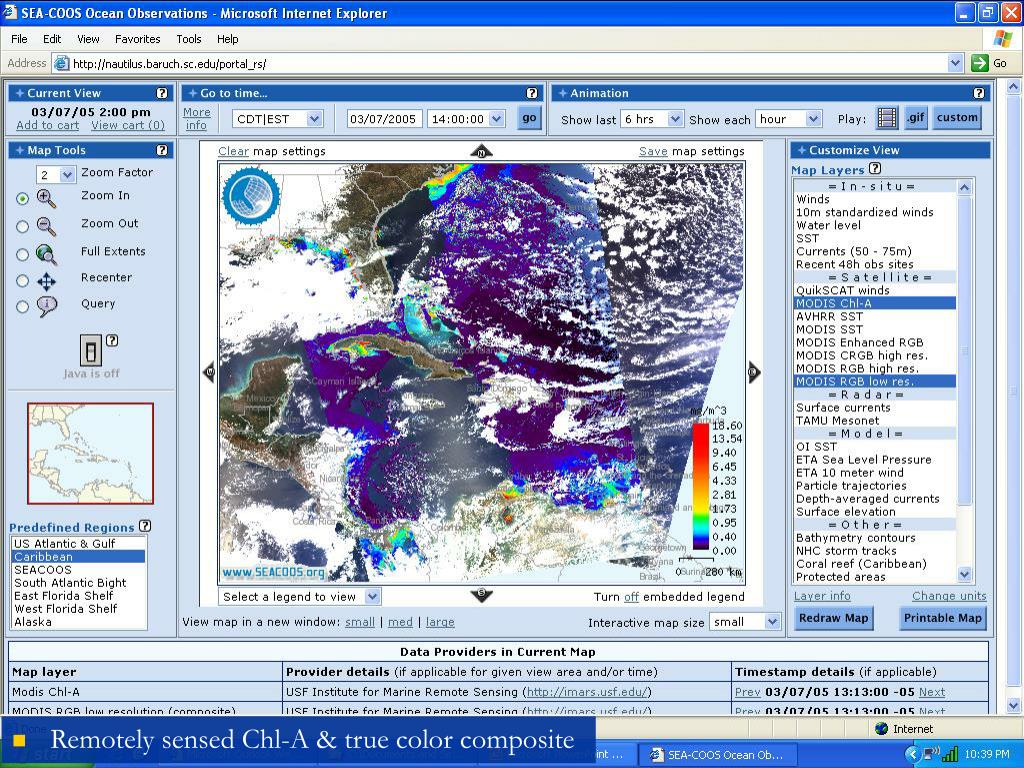The image size is (1024, 768).
Task: Open help for Map Tools panel
Action: point(162,150)
